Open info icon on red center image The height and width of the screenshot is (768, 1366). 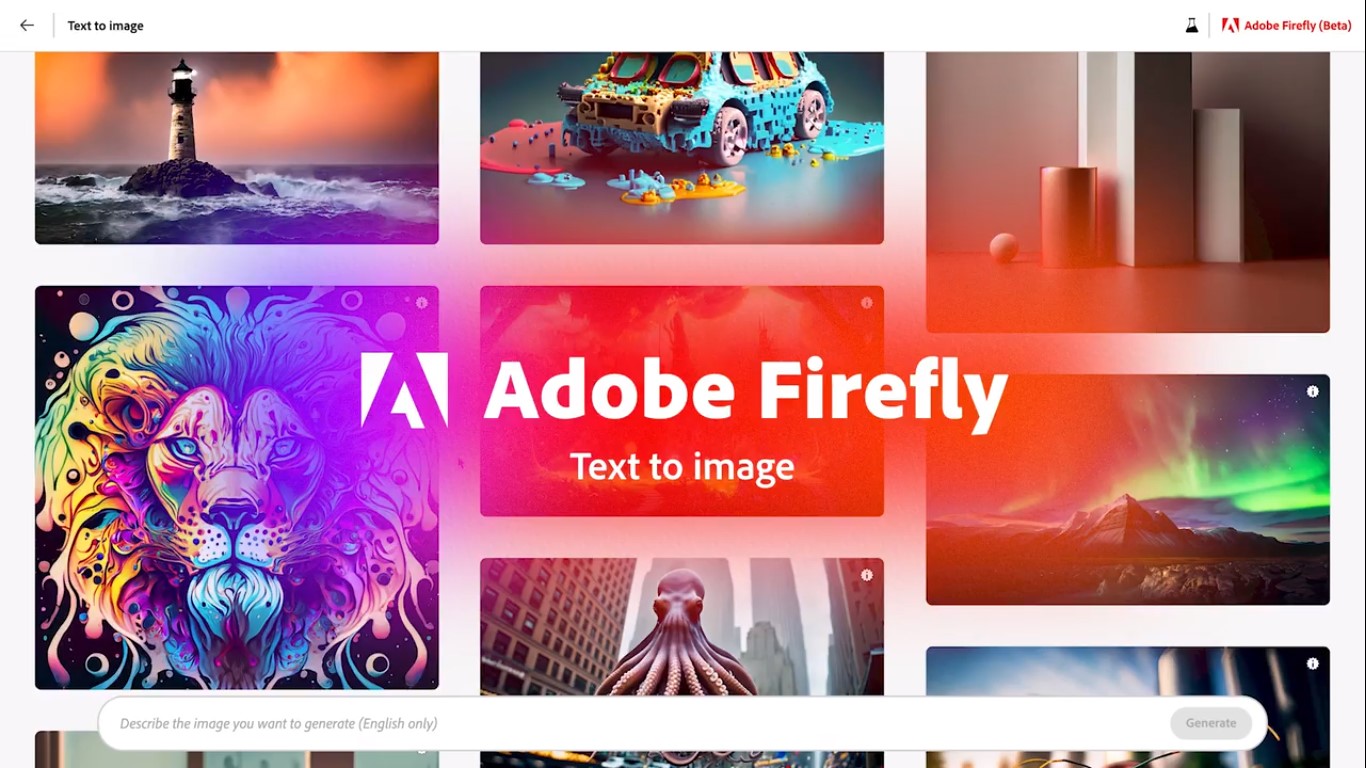[x=866, y=303]
